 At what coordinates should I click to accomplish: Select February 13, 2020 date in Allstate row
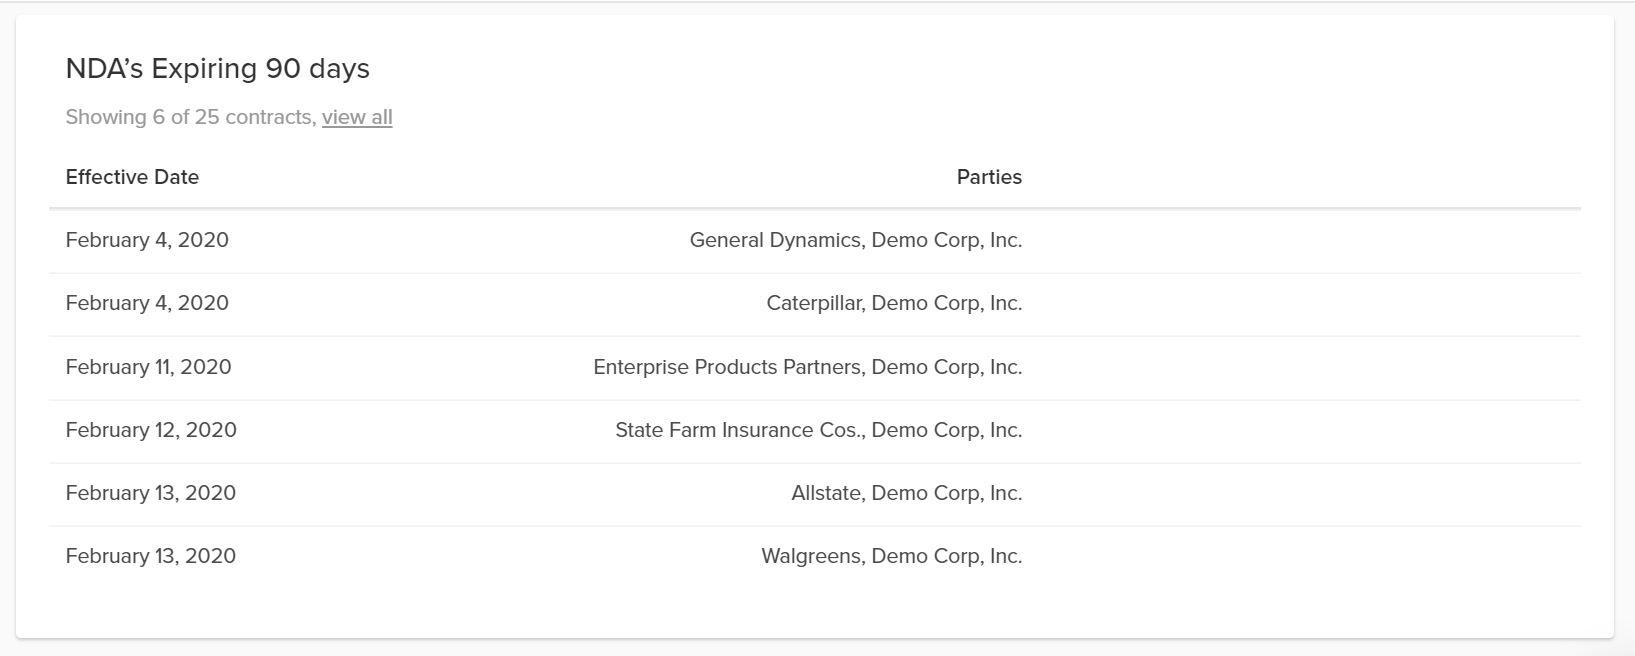coord(151,493)
